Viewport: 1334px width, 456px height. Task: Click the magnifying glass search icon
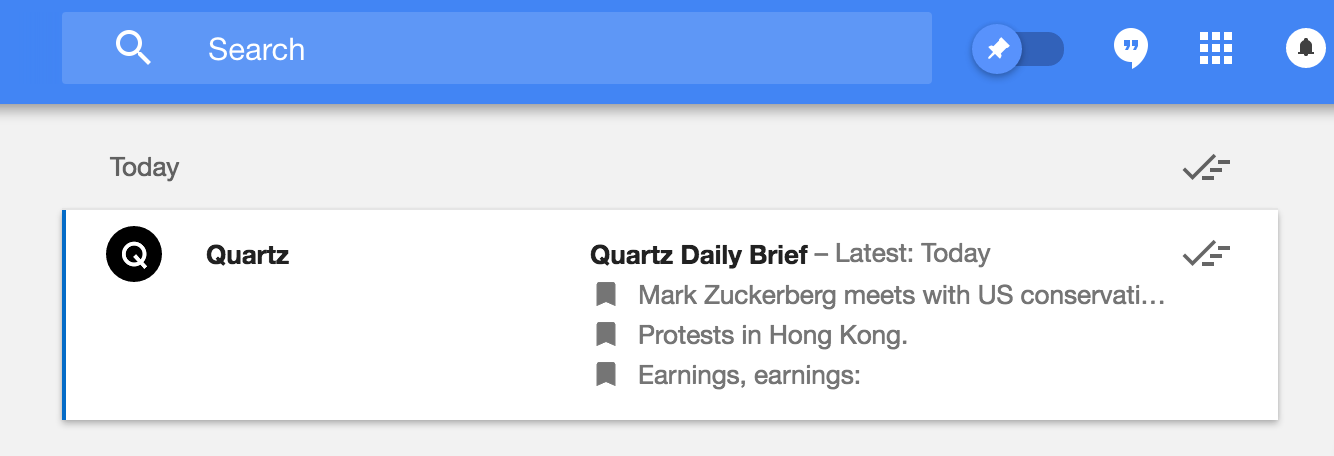[x=133, y=48]
